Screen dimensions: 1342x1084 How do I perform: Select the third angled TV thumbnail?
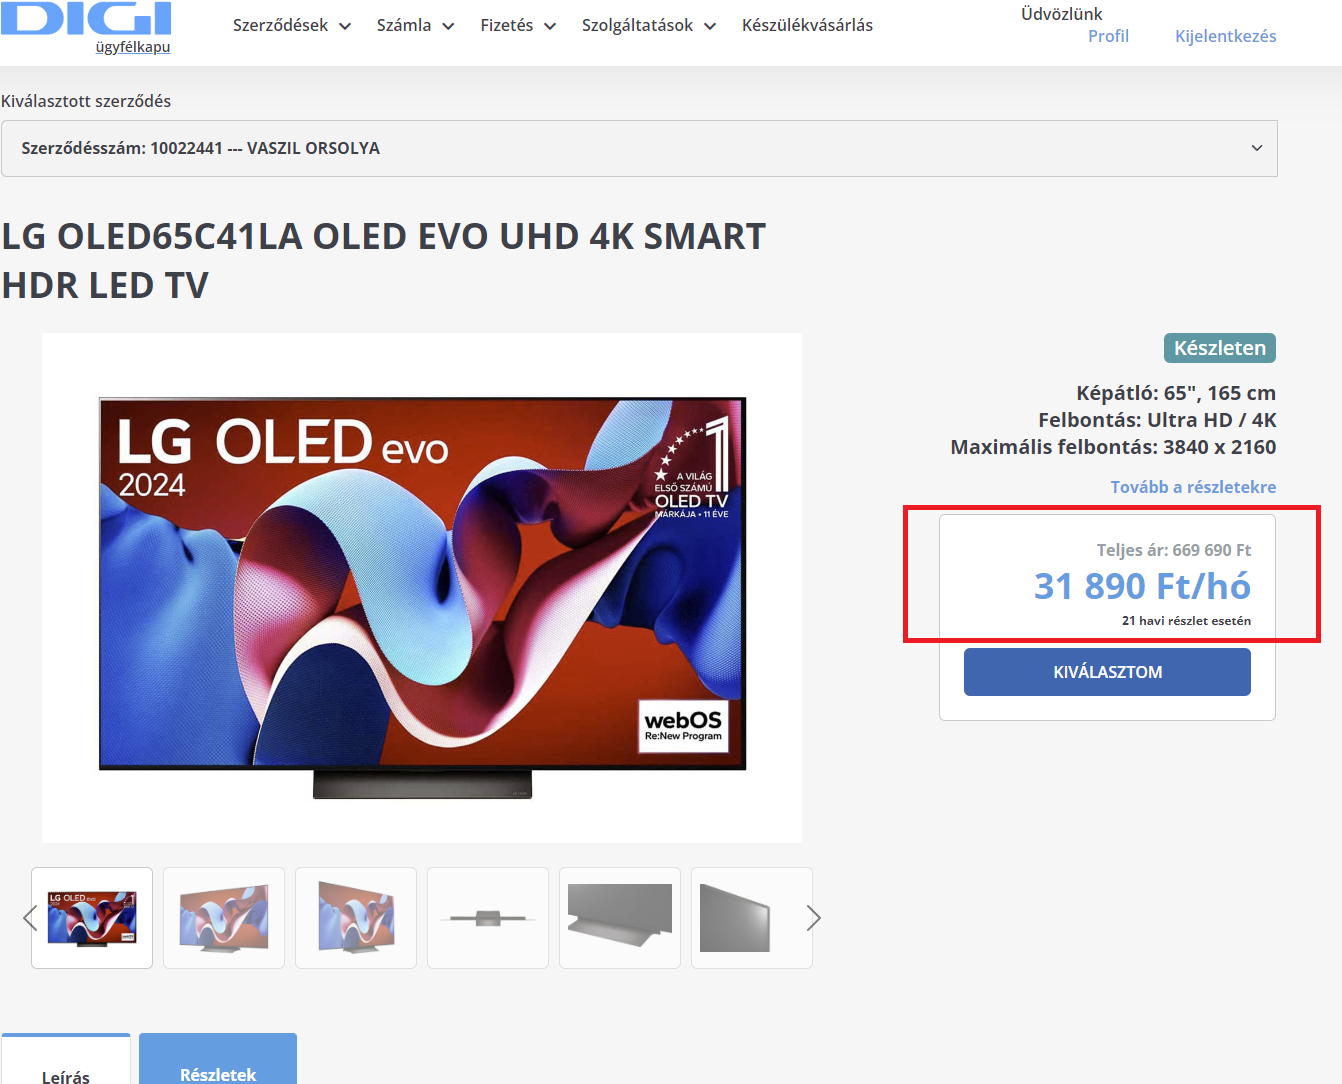point(356,918)
